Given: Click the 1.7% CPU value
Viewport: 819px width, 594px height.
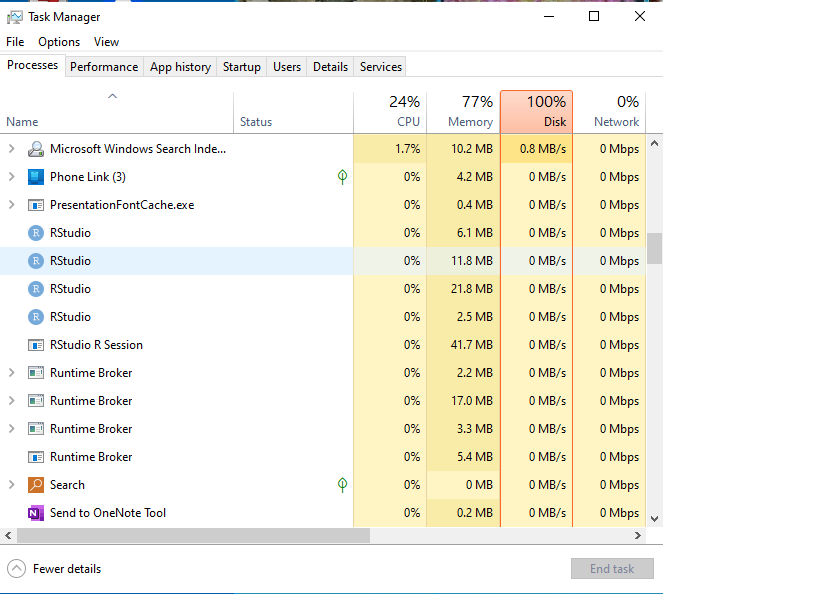Looking at the screenshot, I should (x=407, y=149).
